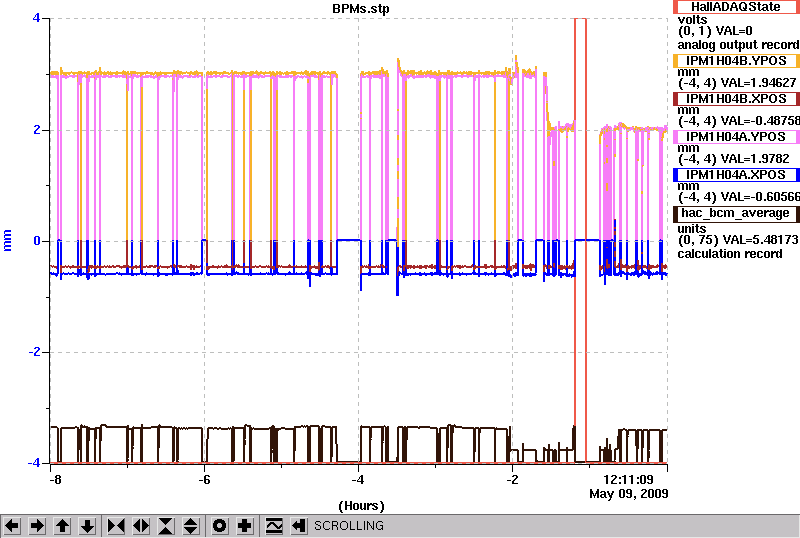Click the VAL=5.48173 readout text
This screenshot has height=538, width=800.
point(759,240)
